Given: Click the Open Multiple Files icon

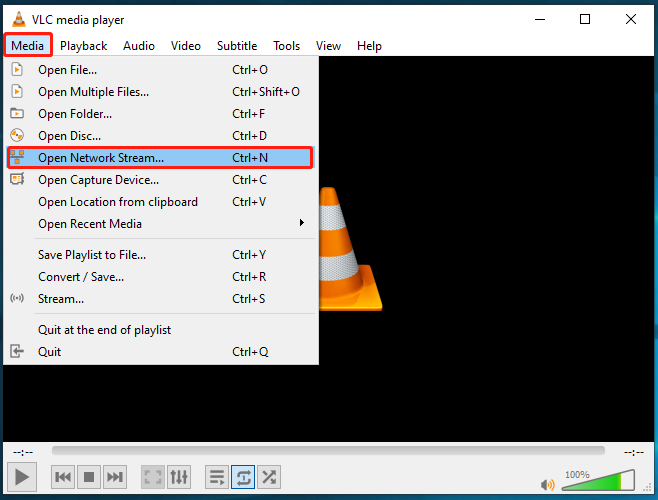Looking at the screenshot, I should coord(17,91).
